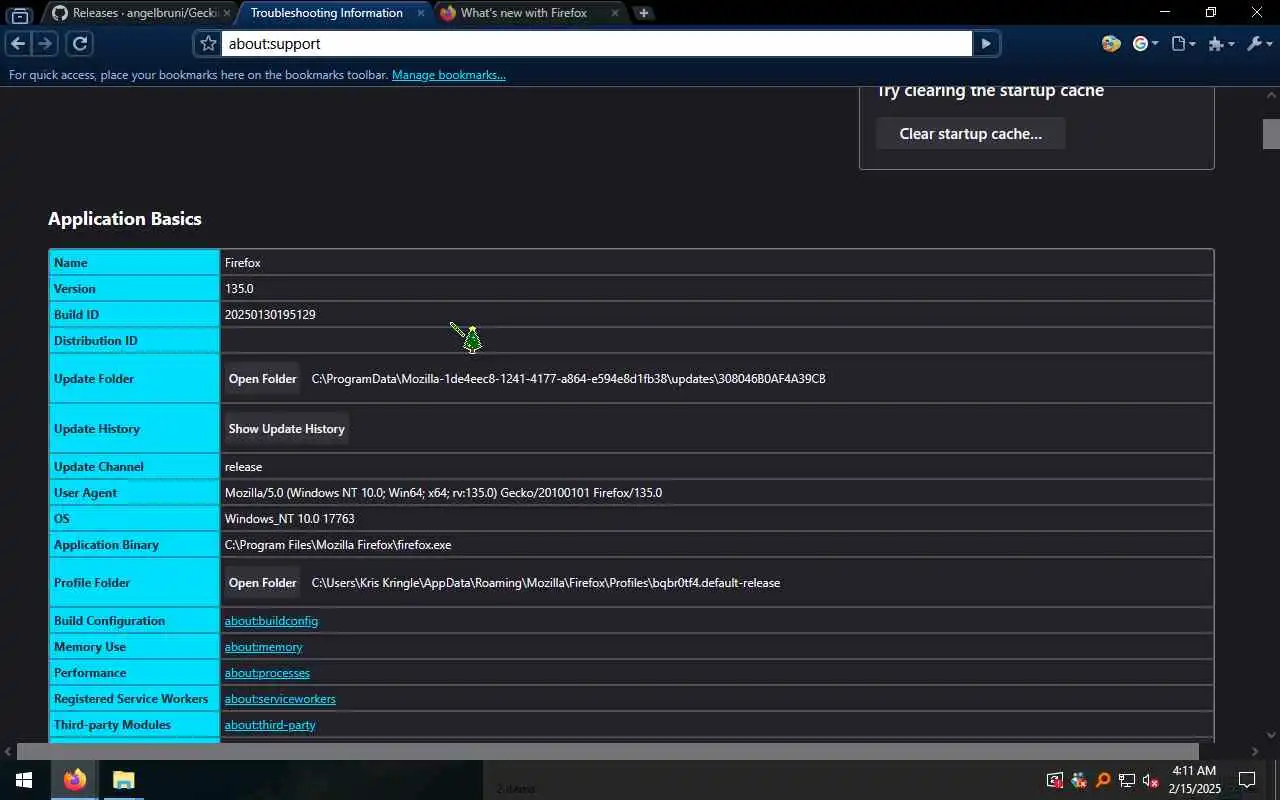
Task: Go back with the left arrow button
Action: point(17,43)
